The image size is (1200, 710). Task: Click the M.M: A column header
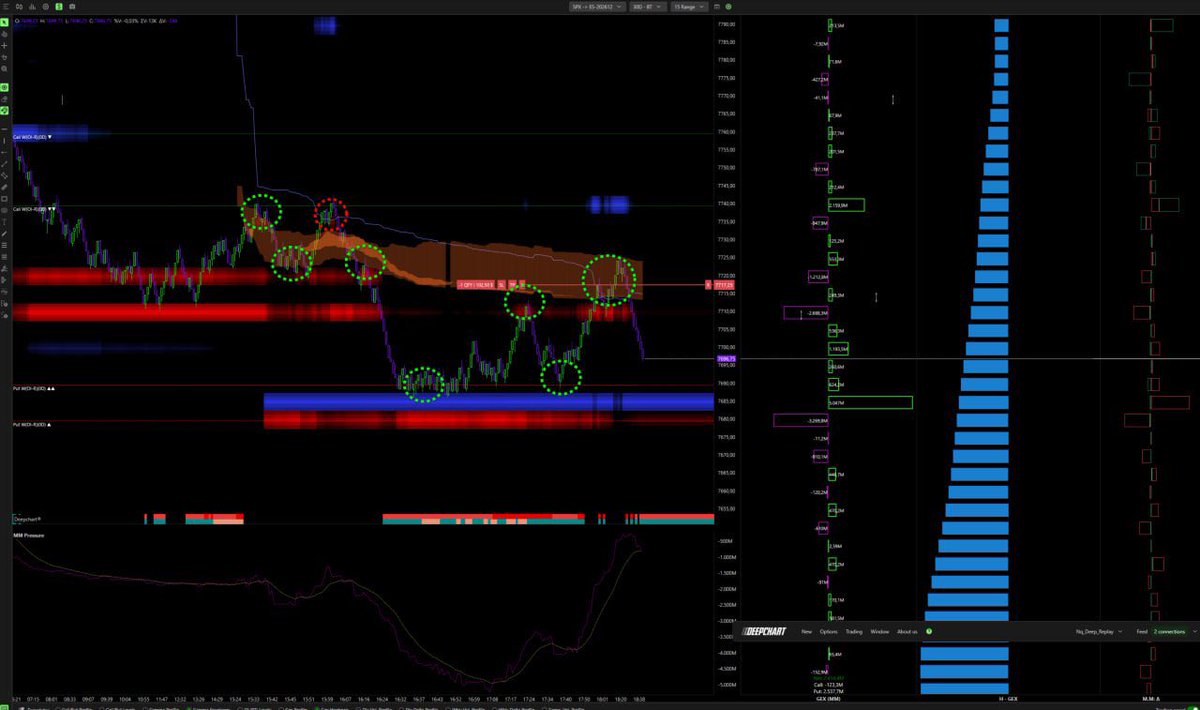point(1150,697)
